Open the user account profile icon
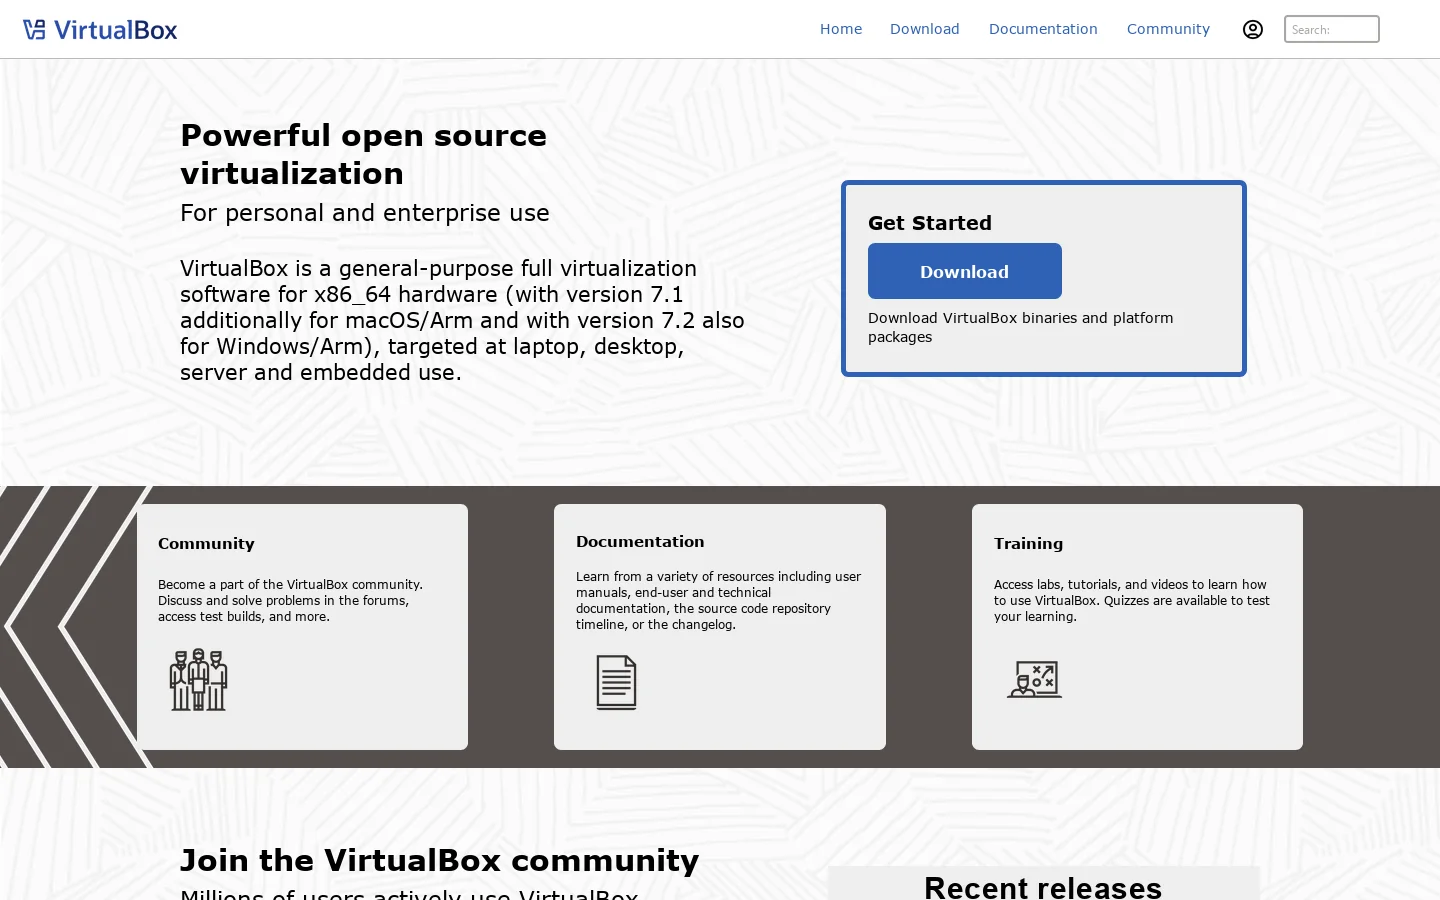 point(1253,29)
